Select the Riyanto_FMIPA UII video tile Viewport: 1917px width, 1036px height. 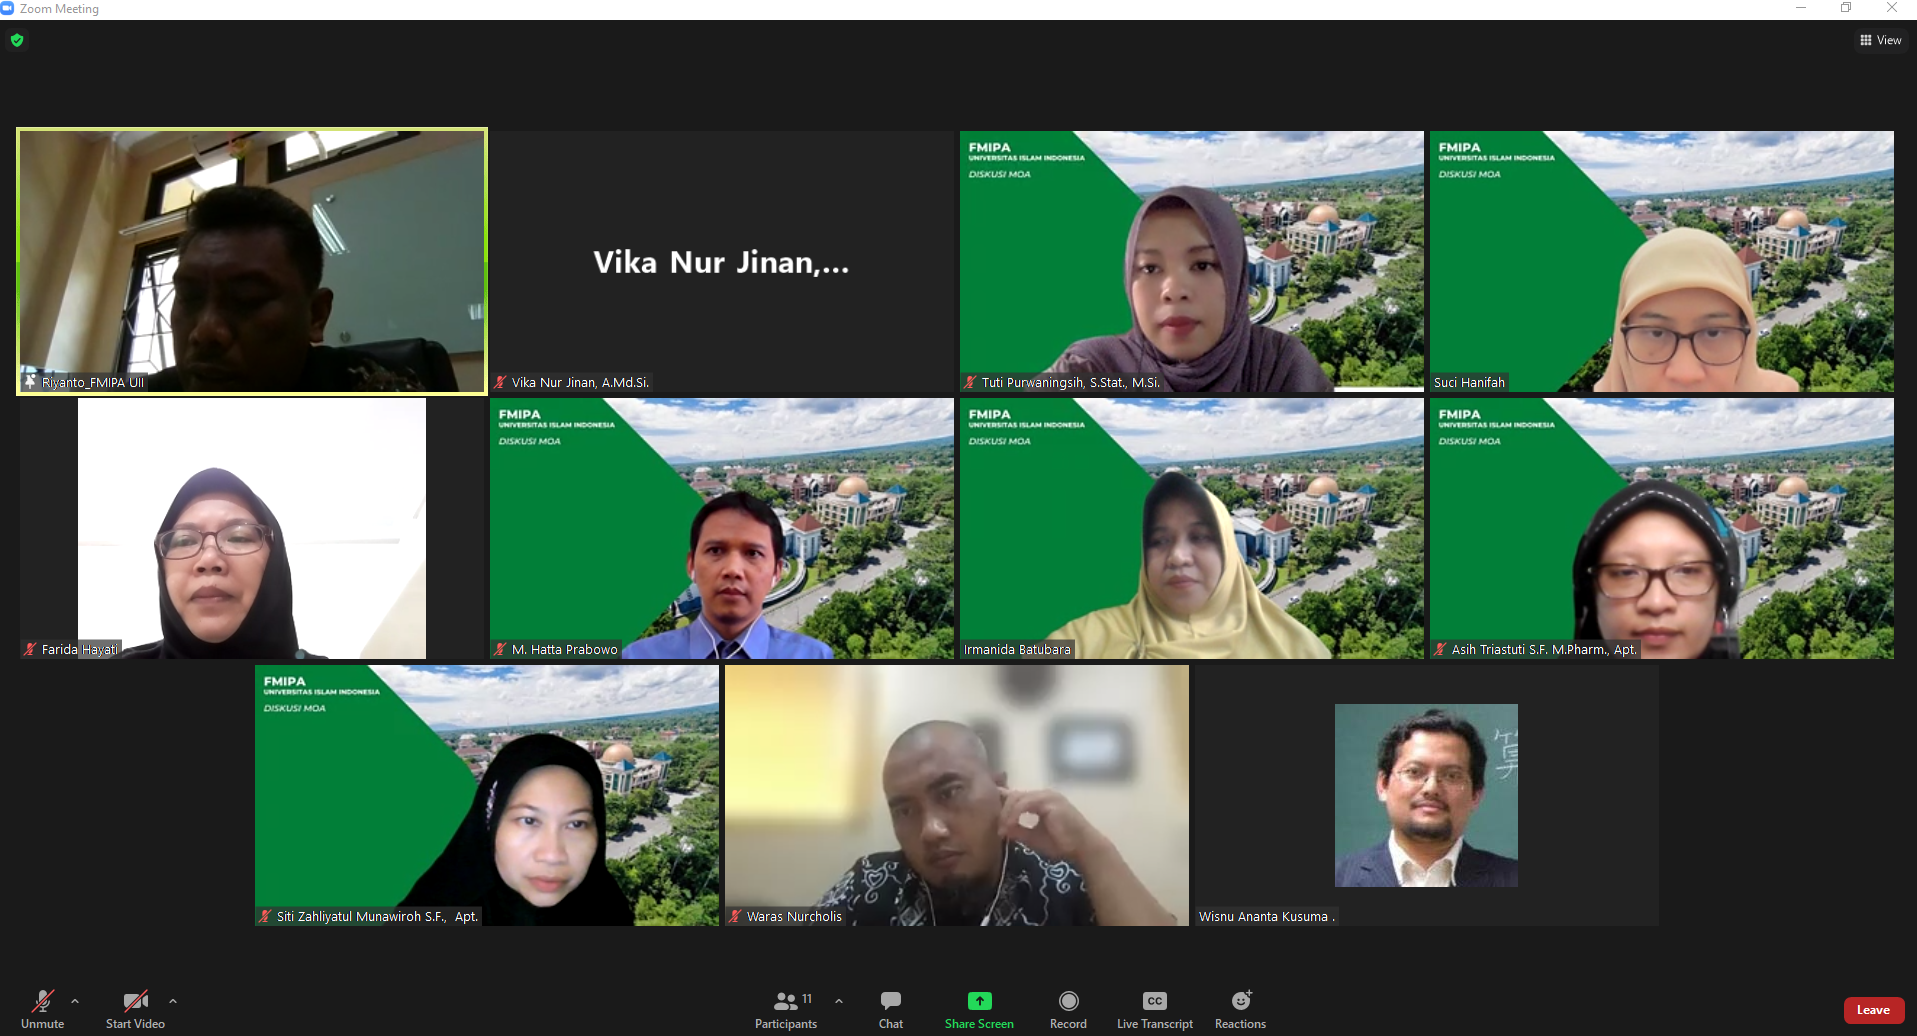[252, 260]
